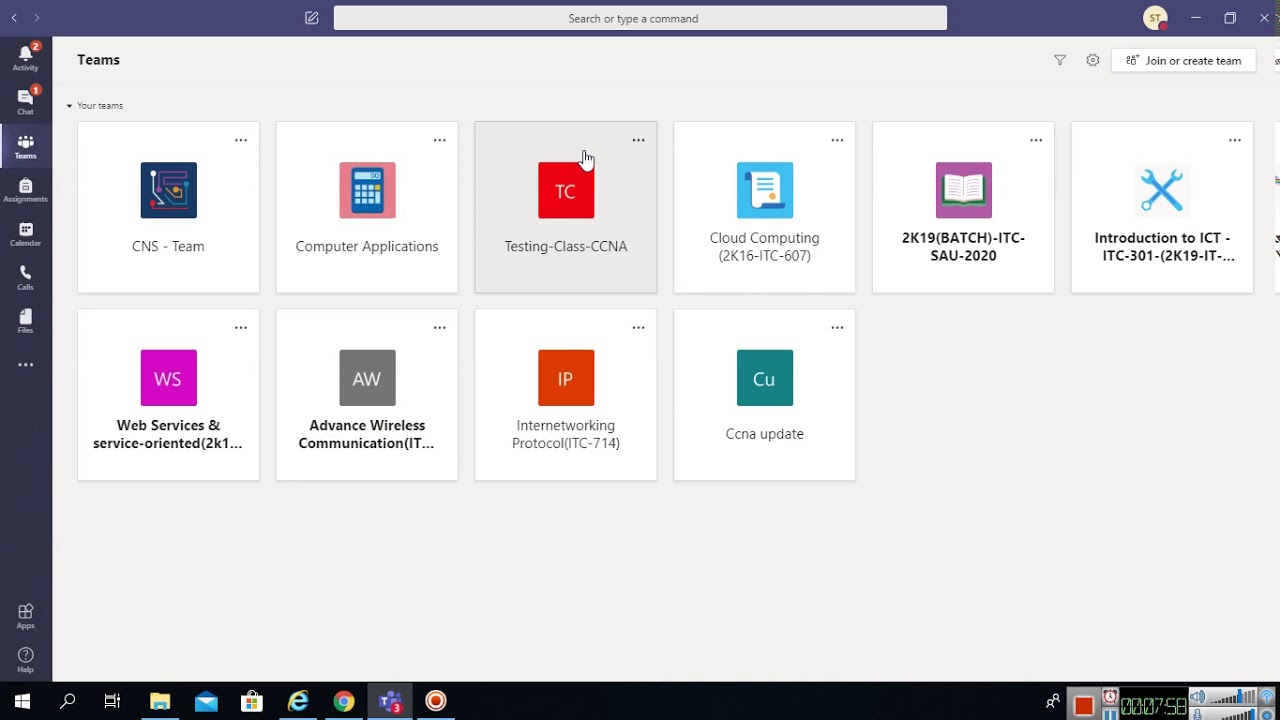1280x720 pixels.
Task: Open Google Chrome from taskbar
Action: pos(344,701)
